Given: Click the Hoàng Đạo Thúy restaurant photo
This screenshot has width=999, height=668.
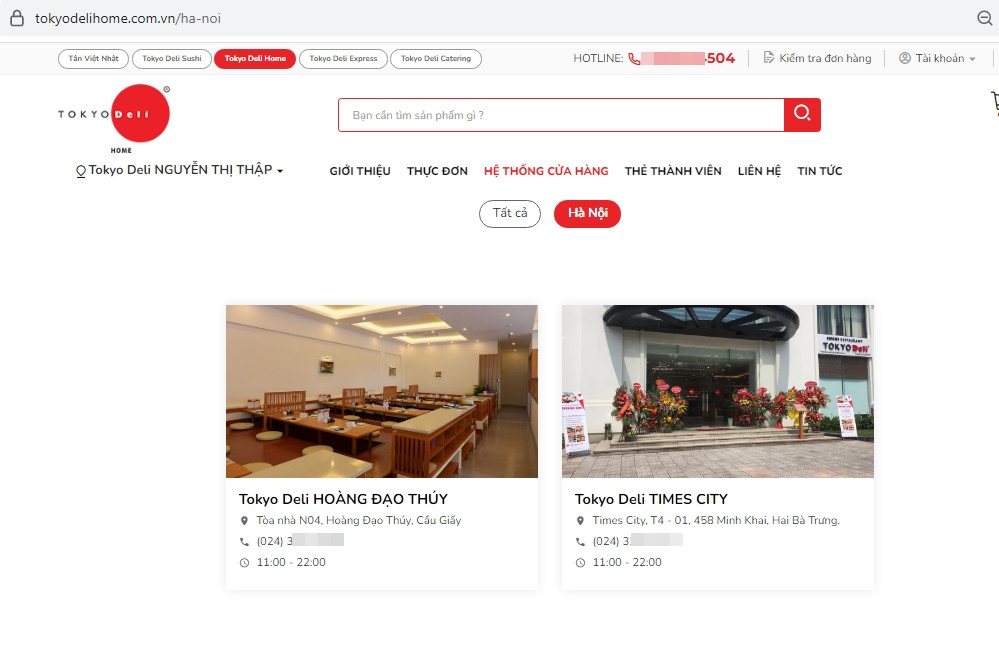Looking at the screenshot, I should pos(381,391).
